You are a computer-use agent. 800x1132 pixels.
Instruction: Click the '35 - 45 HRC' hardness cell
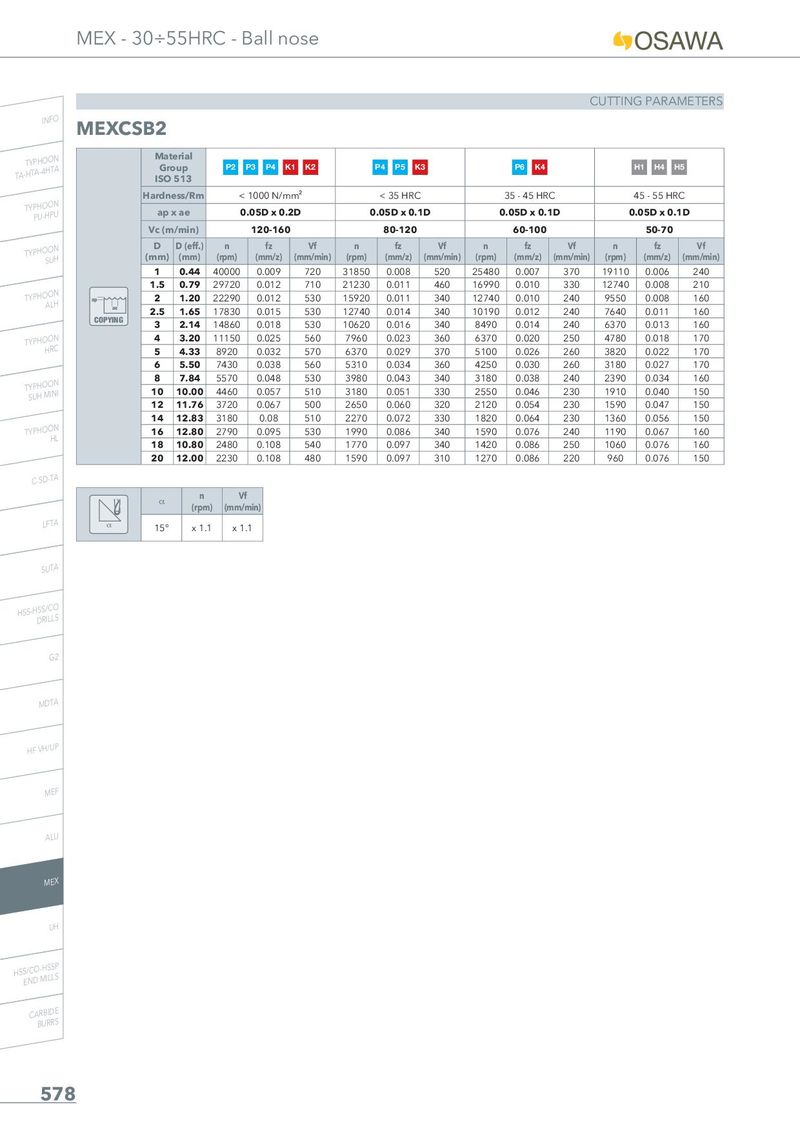[529, 195]
